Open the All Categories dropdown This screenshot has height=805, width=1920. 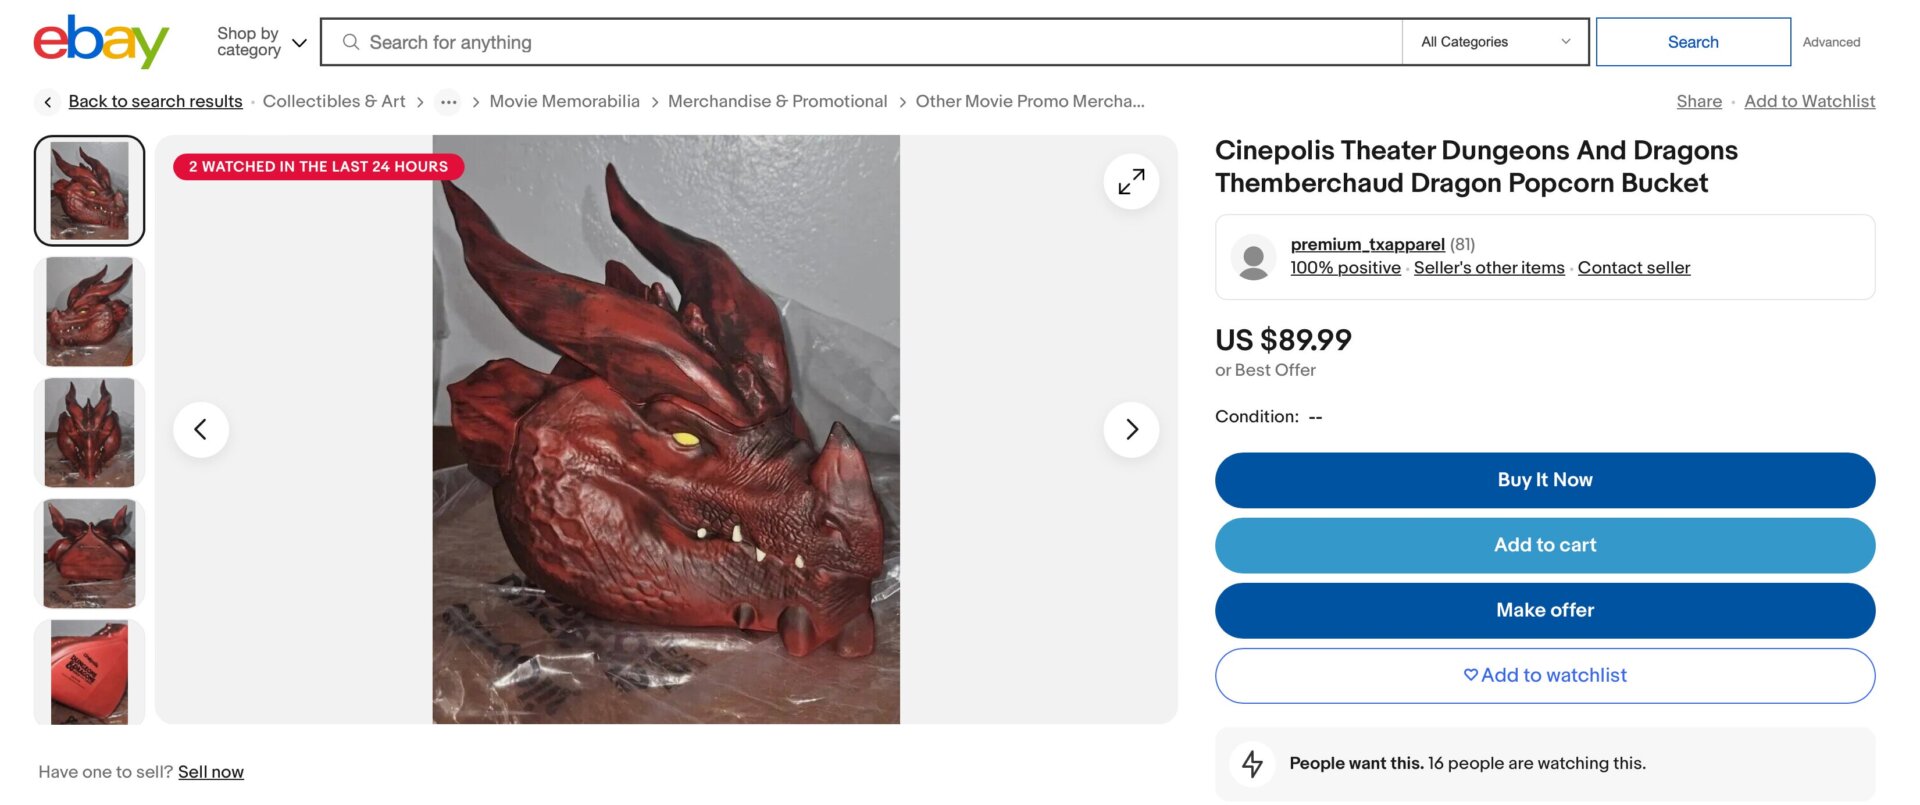(x=1494, y=42)
